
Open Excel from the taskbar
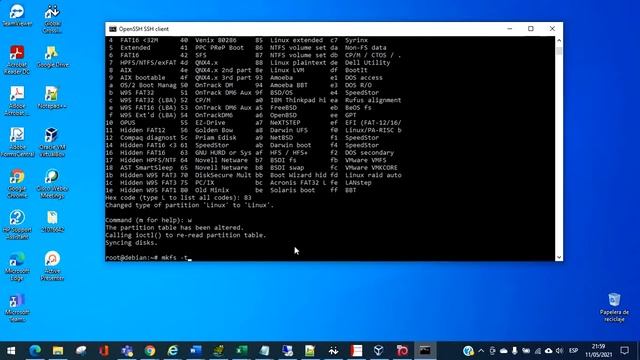(242, 351)
